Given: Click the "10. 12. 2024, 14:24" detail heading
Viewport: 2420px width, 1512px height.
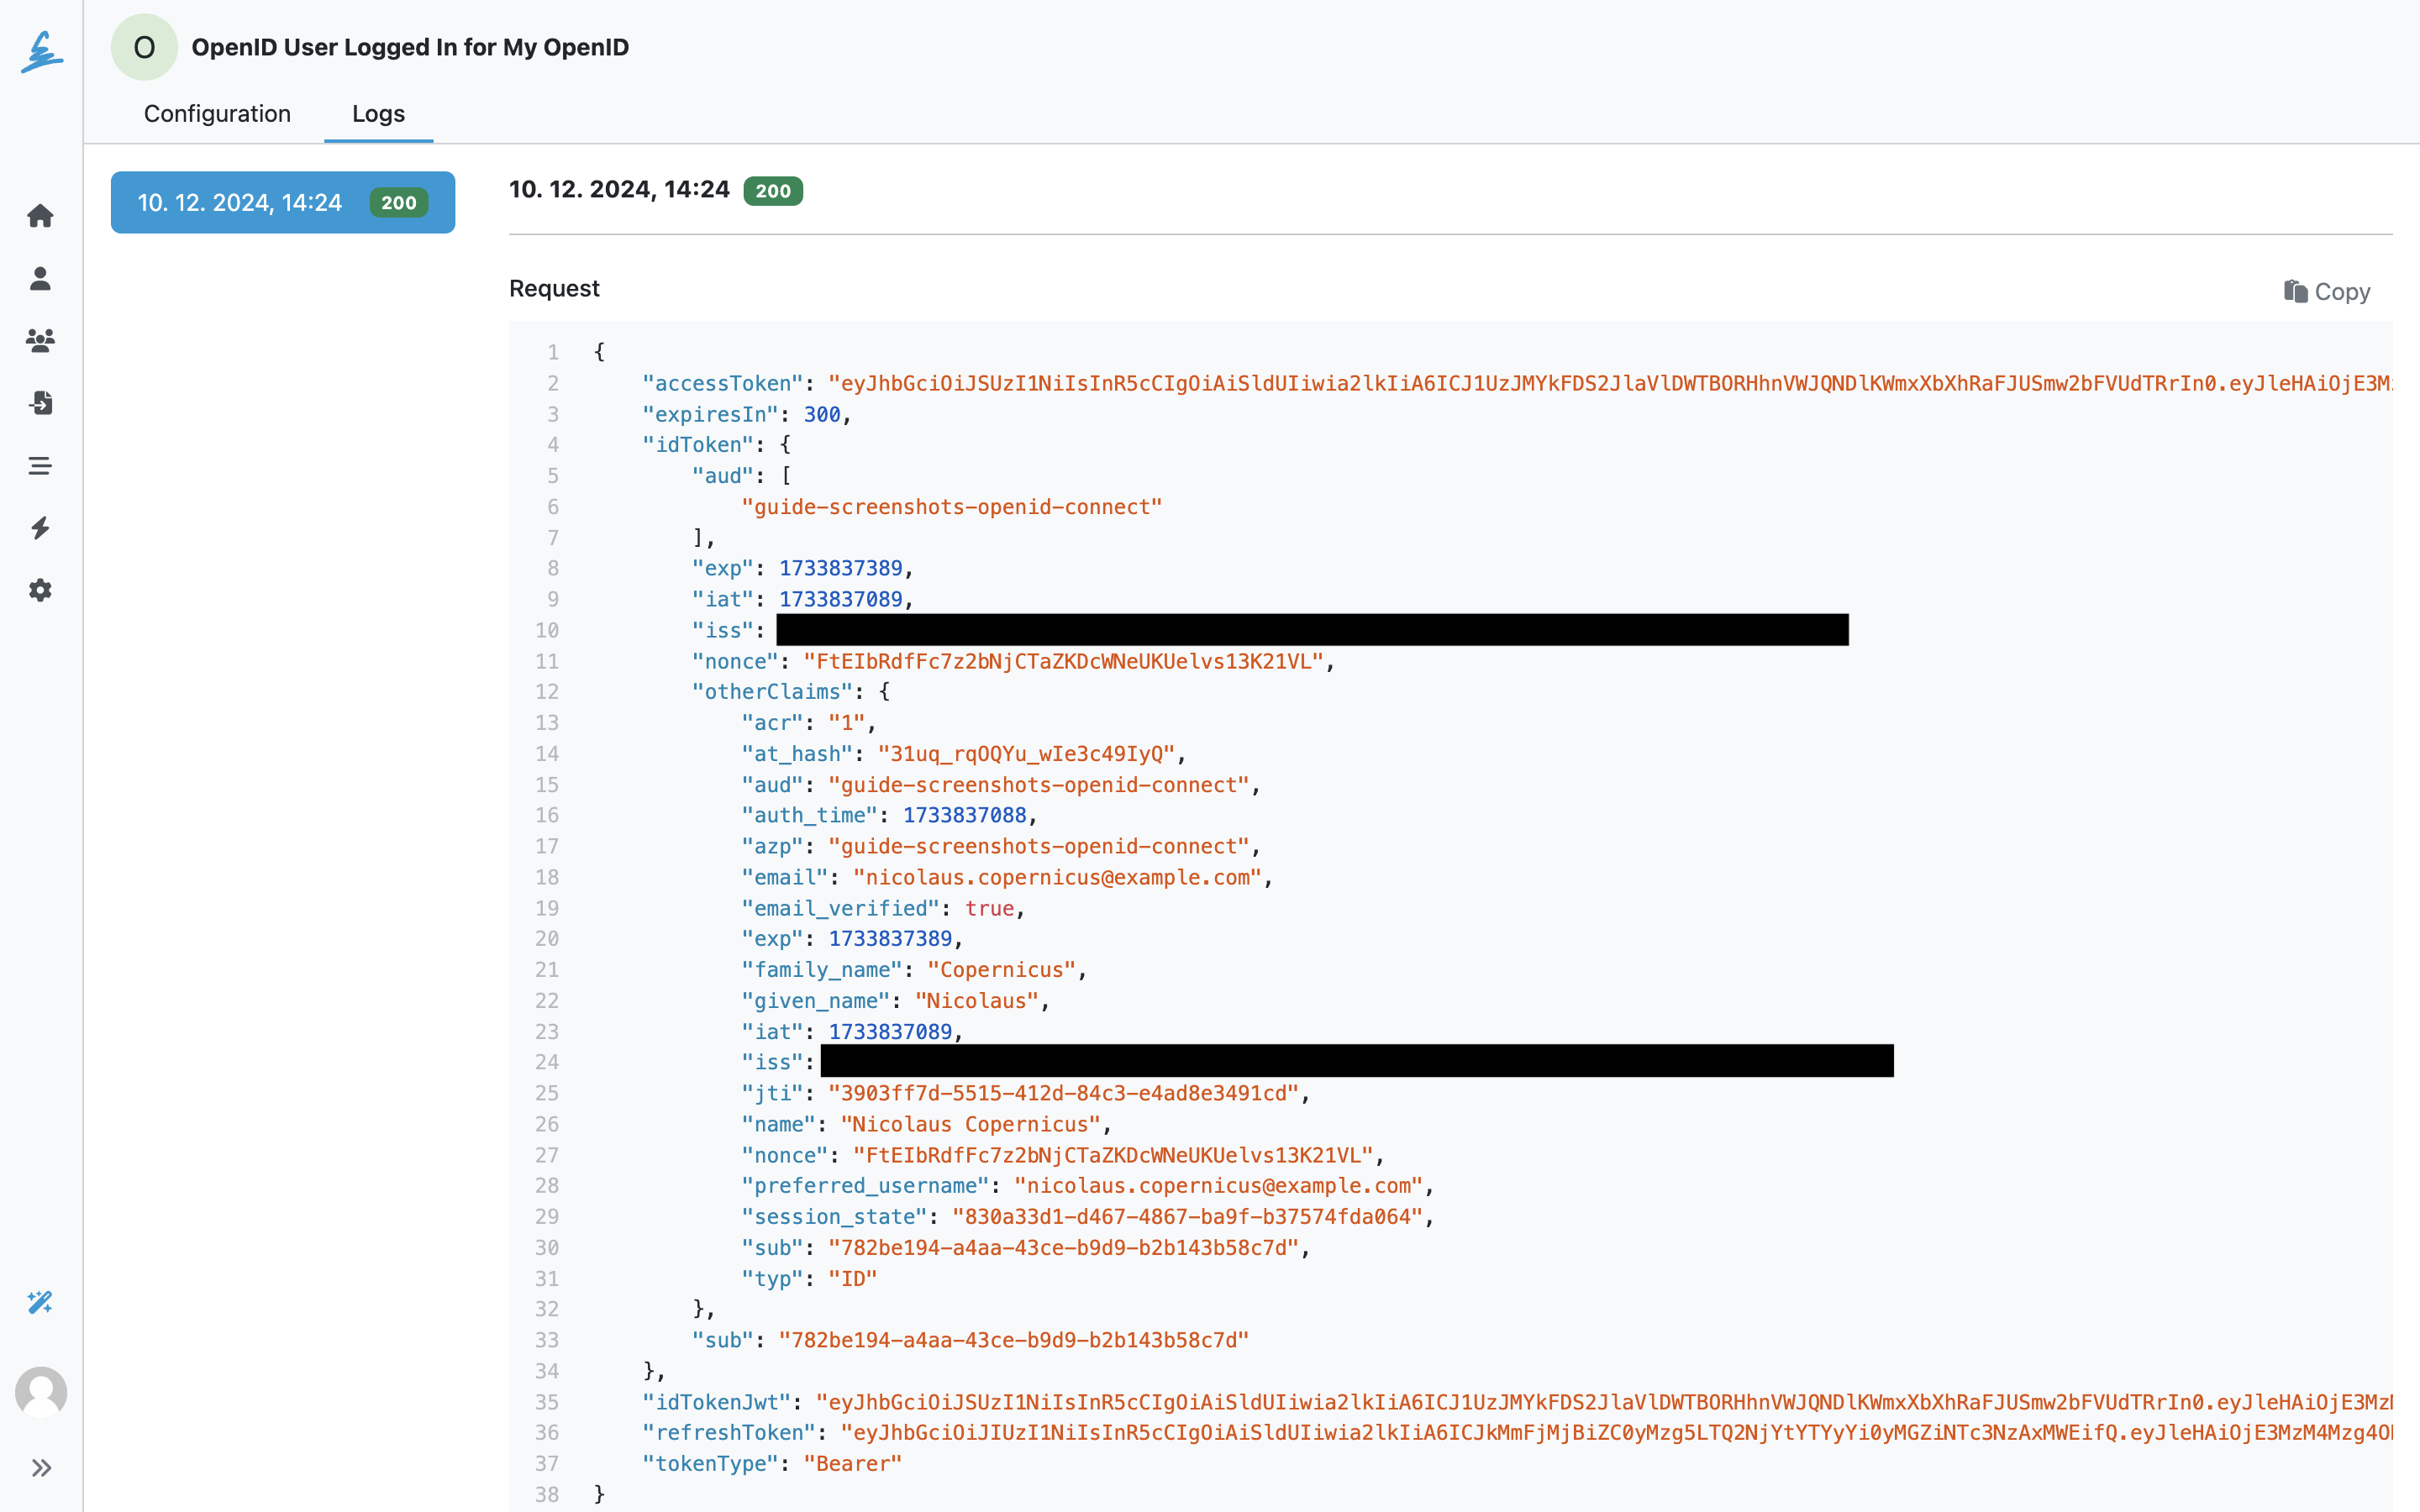Looking at the screenshot, I should click(x=619, y=190).
